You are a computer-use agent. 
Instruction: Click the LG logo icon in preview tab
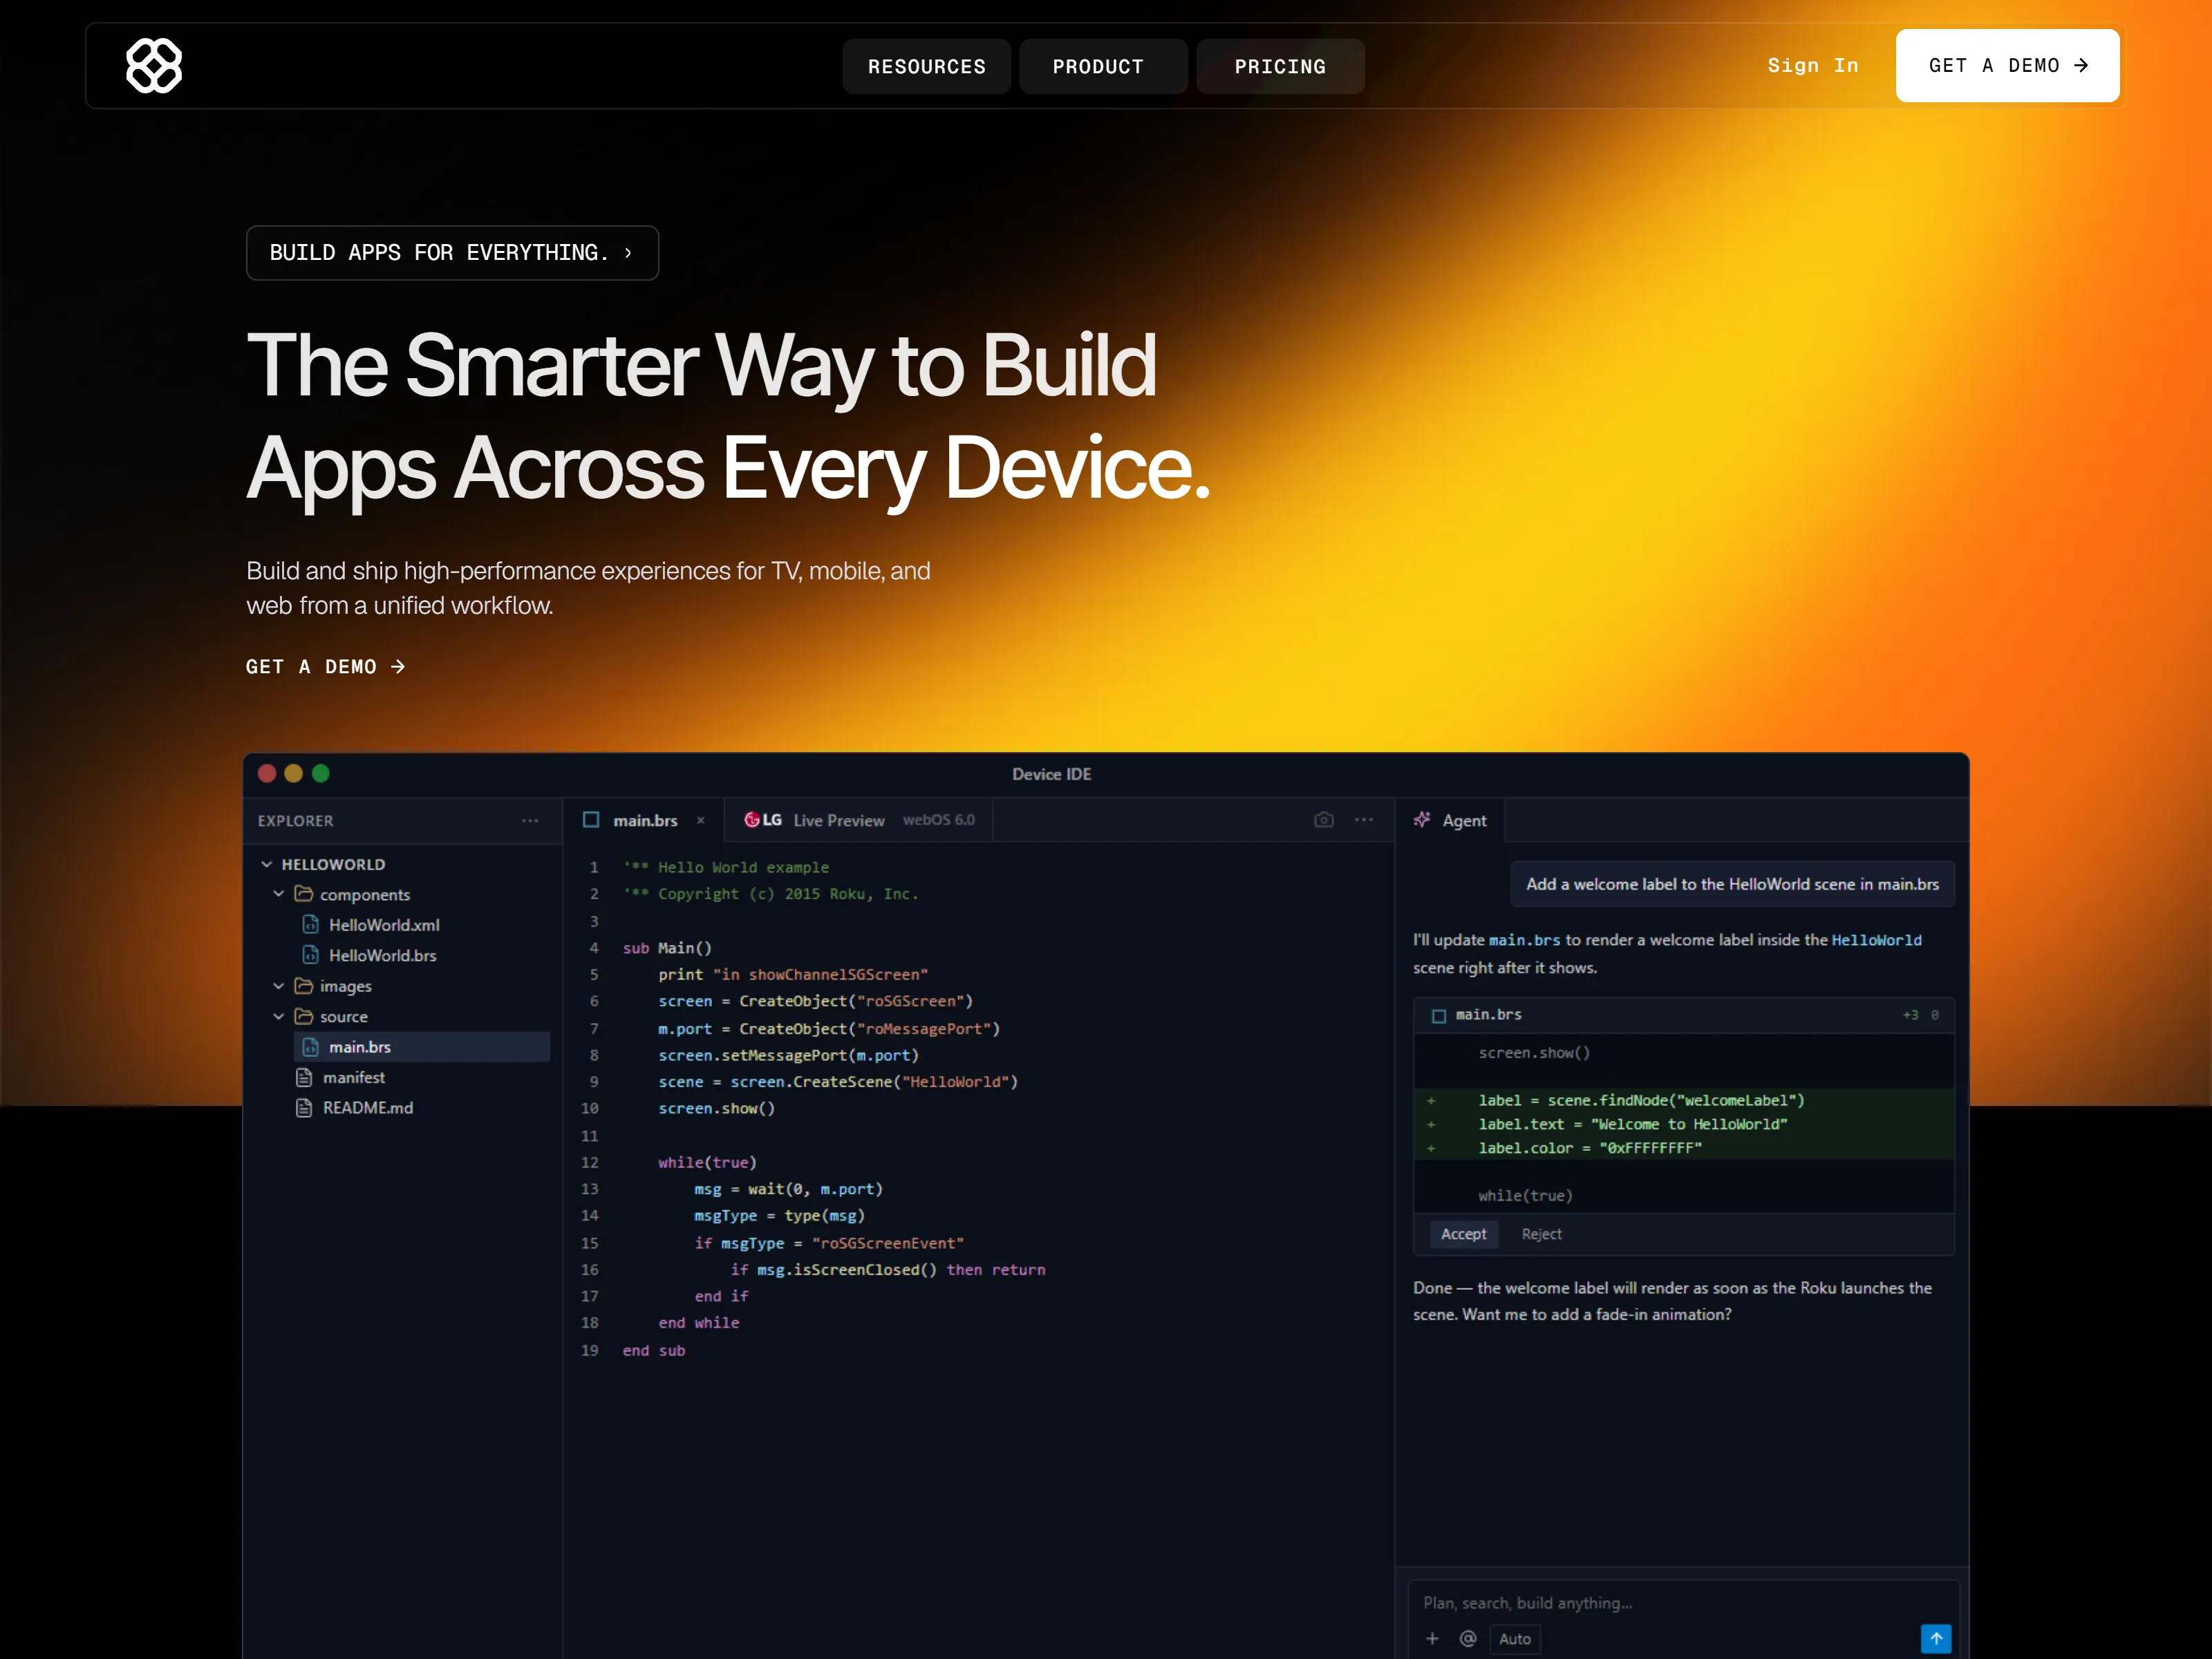[763, 820]
